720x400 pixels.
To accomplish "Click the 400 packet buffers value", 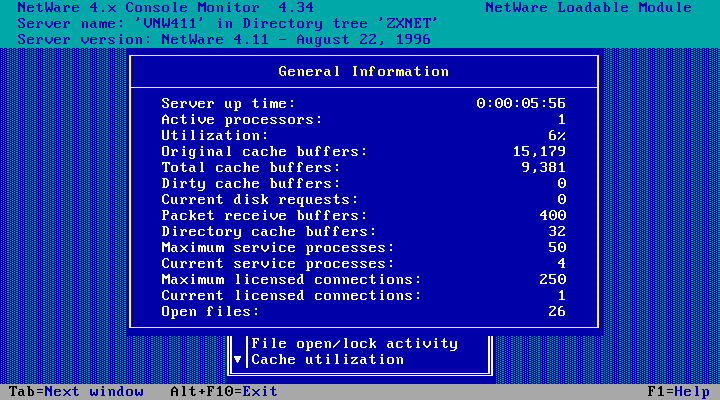I will pos(552,215).
